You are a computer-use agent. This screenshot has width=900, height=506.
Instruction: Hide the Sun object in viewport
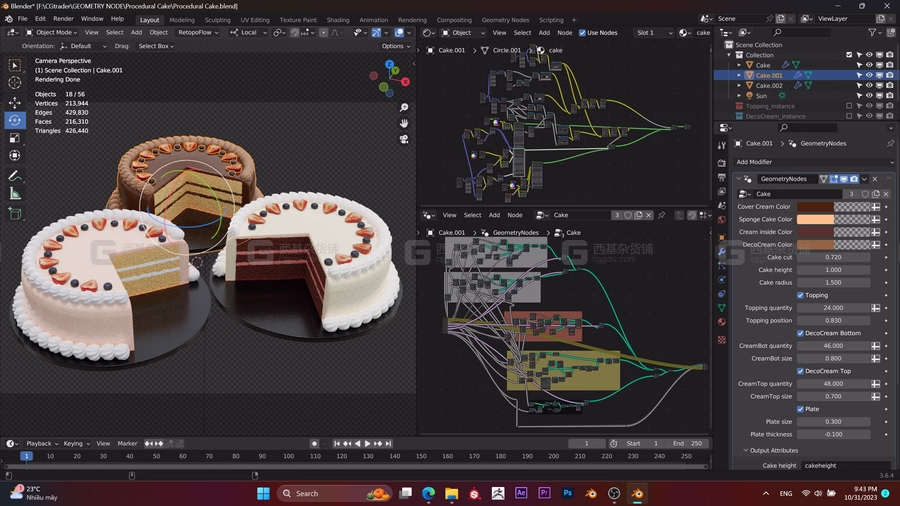click(x=869, y=96)
